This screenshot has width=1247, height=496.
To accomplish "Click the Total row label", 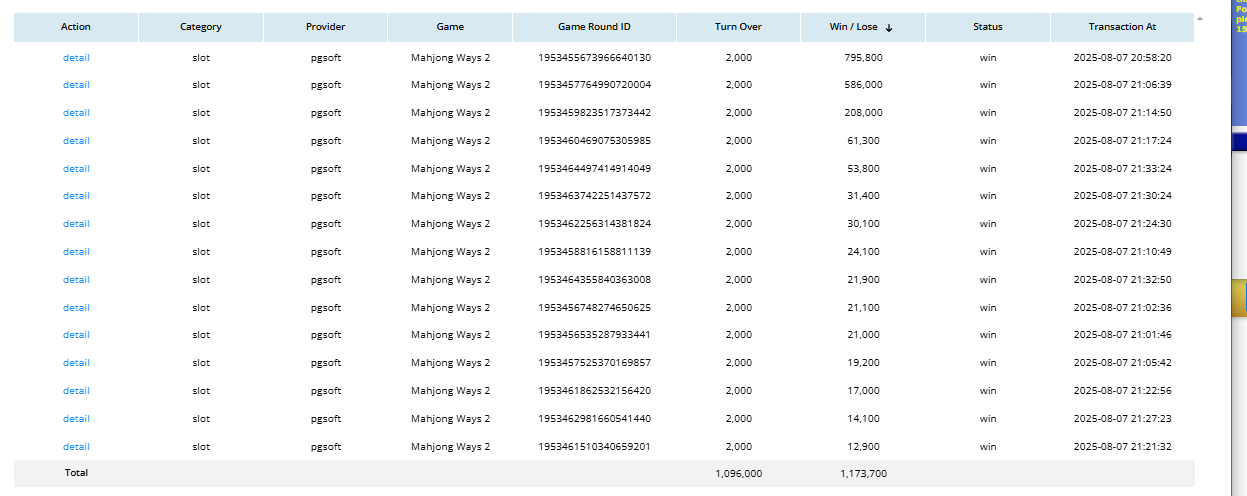I will tap(76, 473).
